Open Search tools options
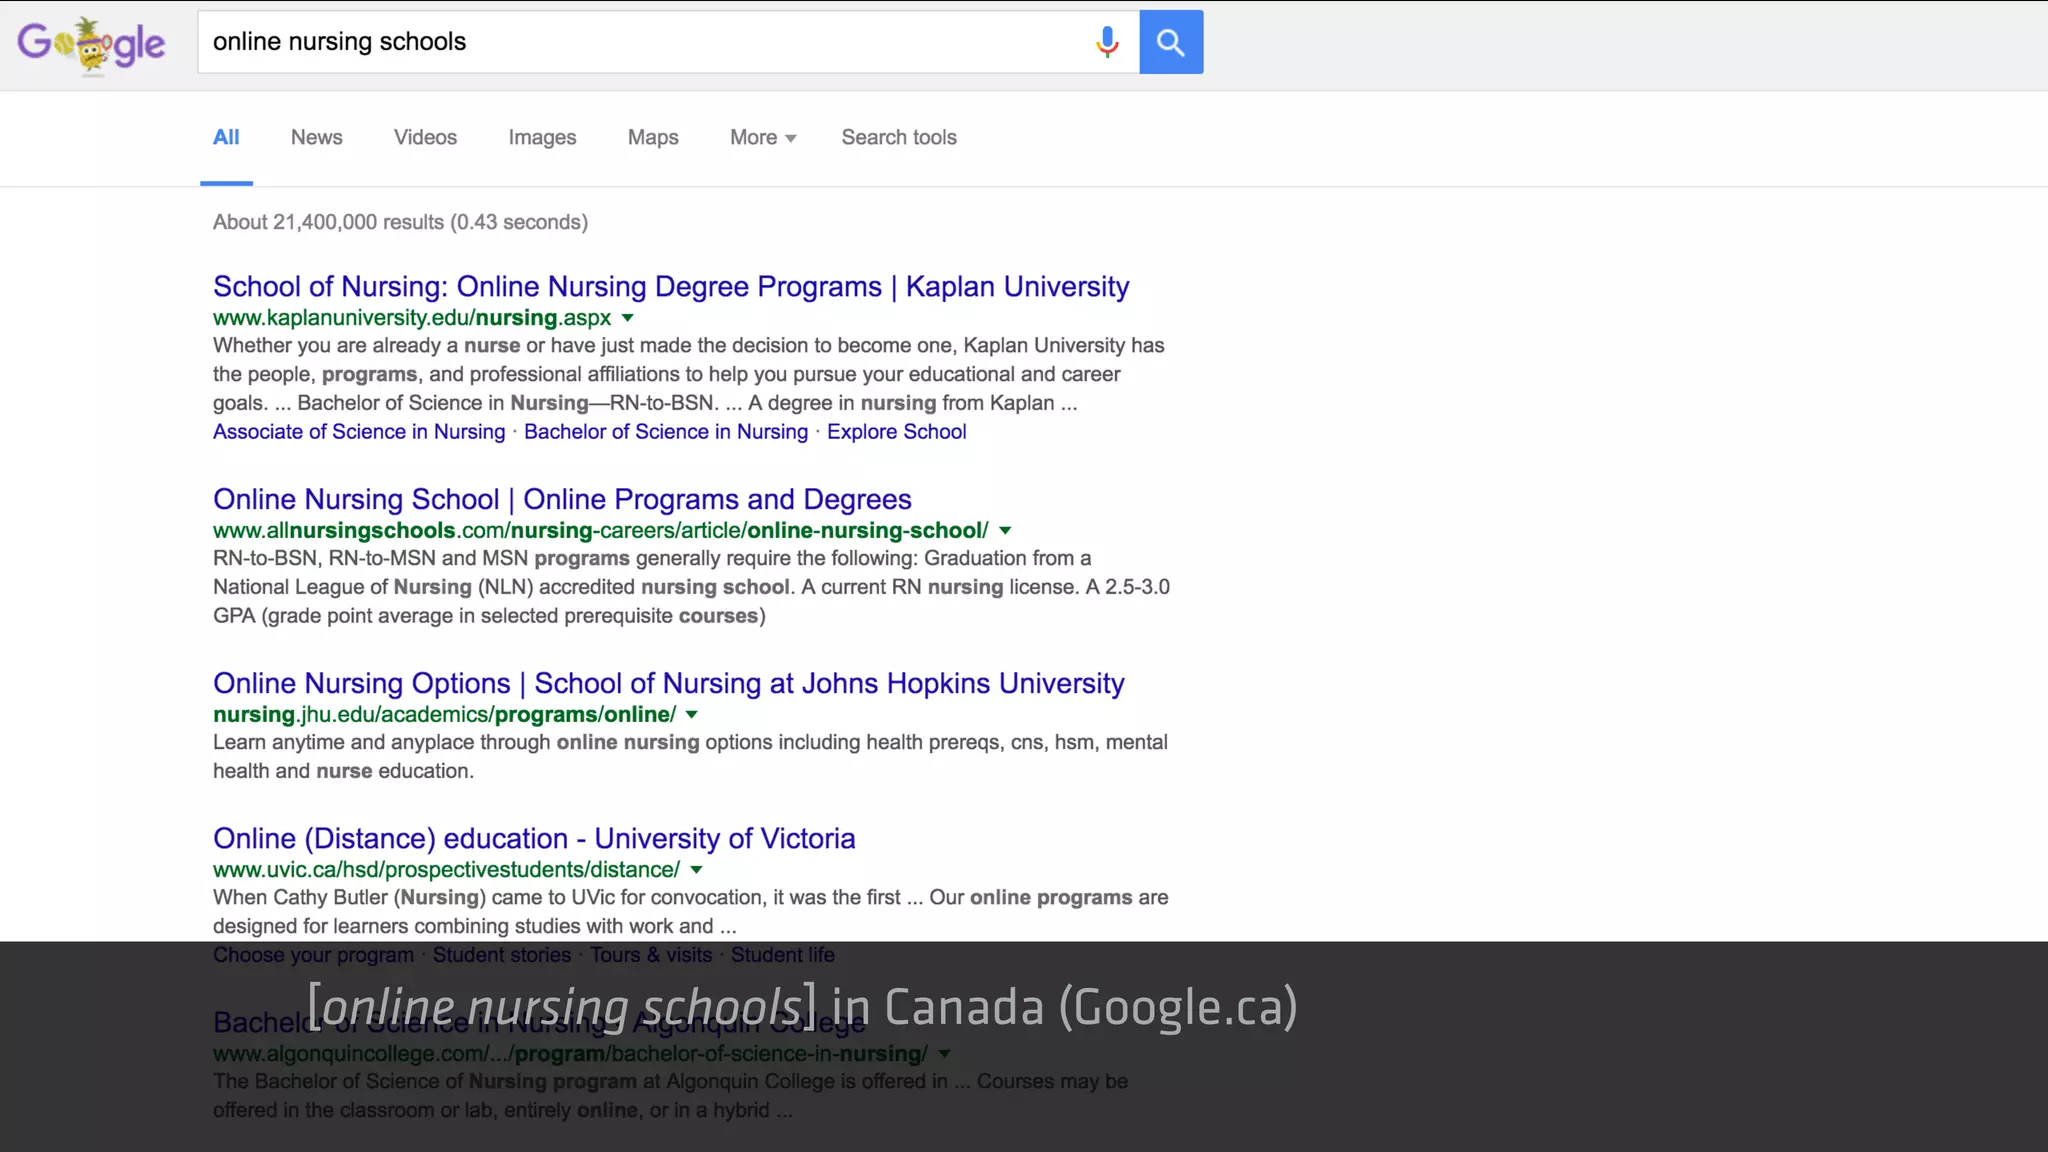2048x1152 pixels. [899, 138]
